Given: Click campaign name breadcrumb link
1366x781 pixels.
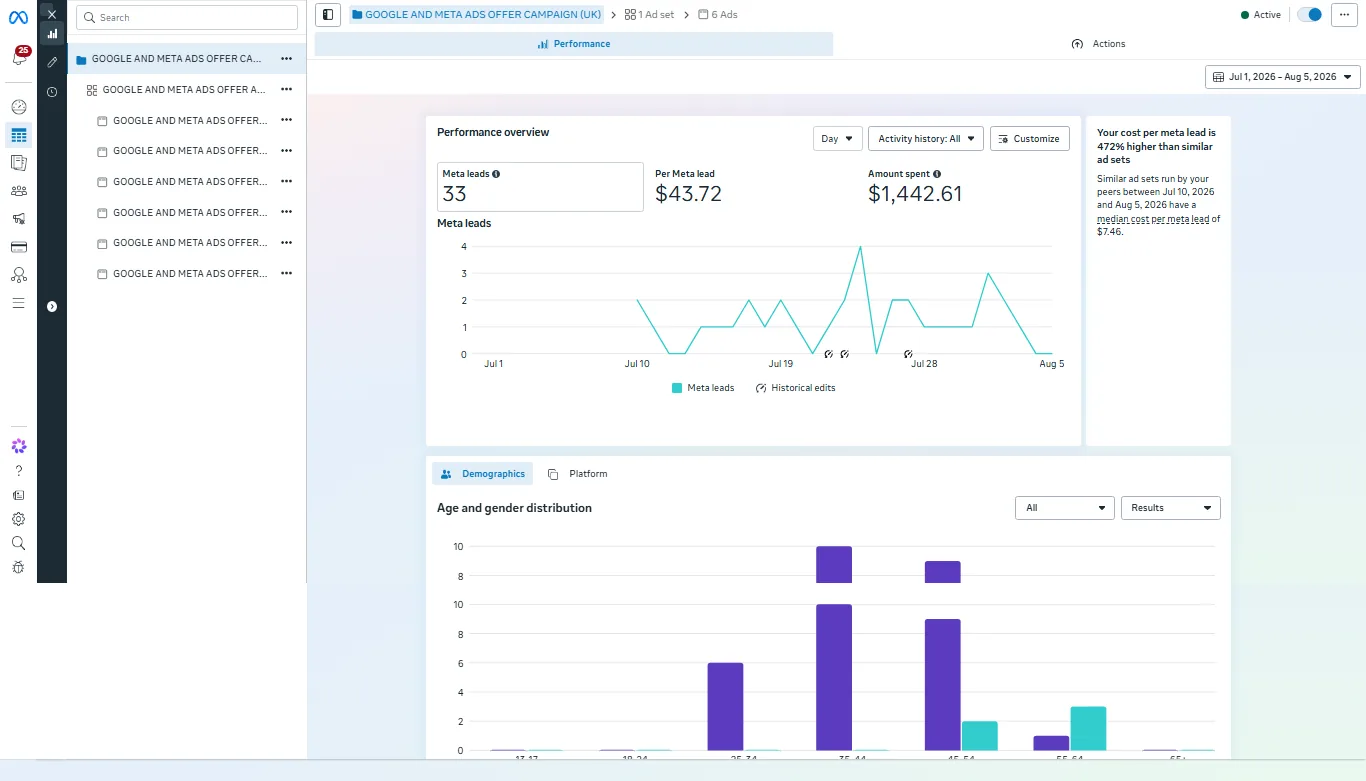Looking at the screenshot, I should 476,15.
